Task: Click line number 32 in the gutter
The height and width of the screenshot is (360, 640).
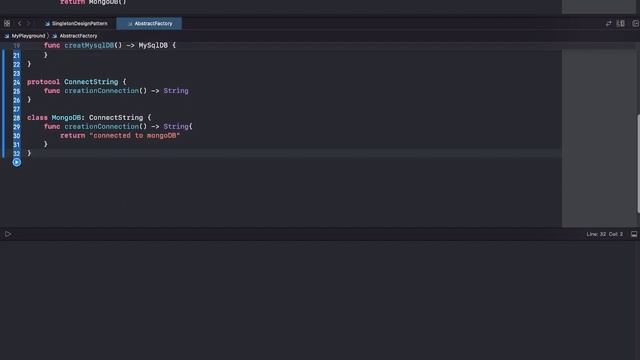Action: pyautogui.click(x=16, y=153)
